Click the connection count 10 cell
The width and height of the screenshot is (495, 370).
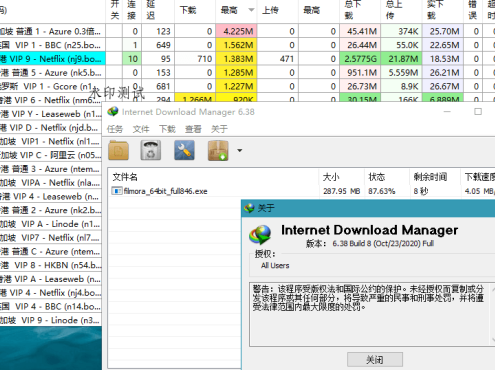tap(132, 59)
